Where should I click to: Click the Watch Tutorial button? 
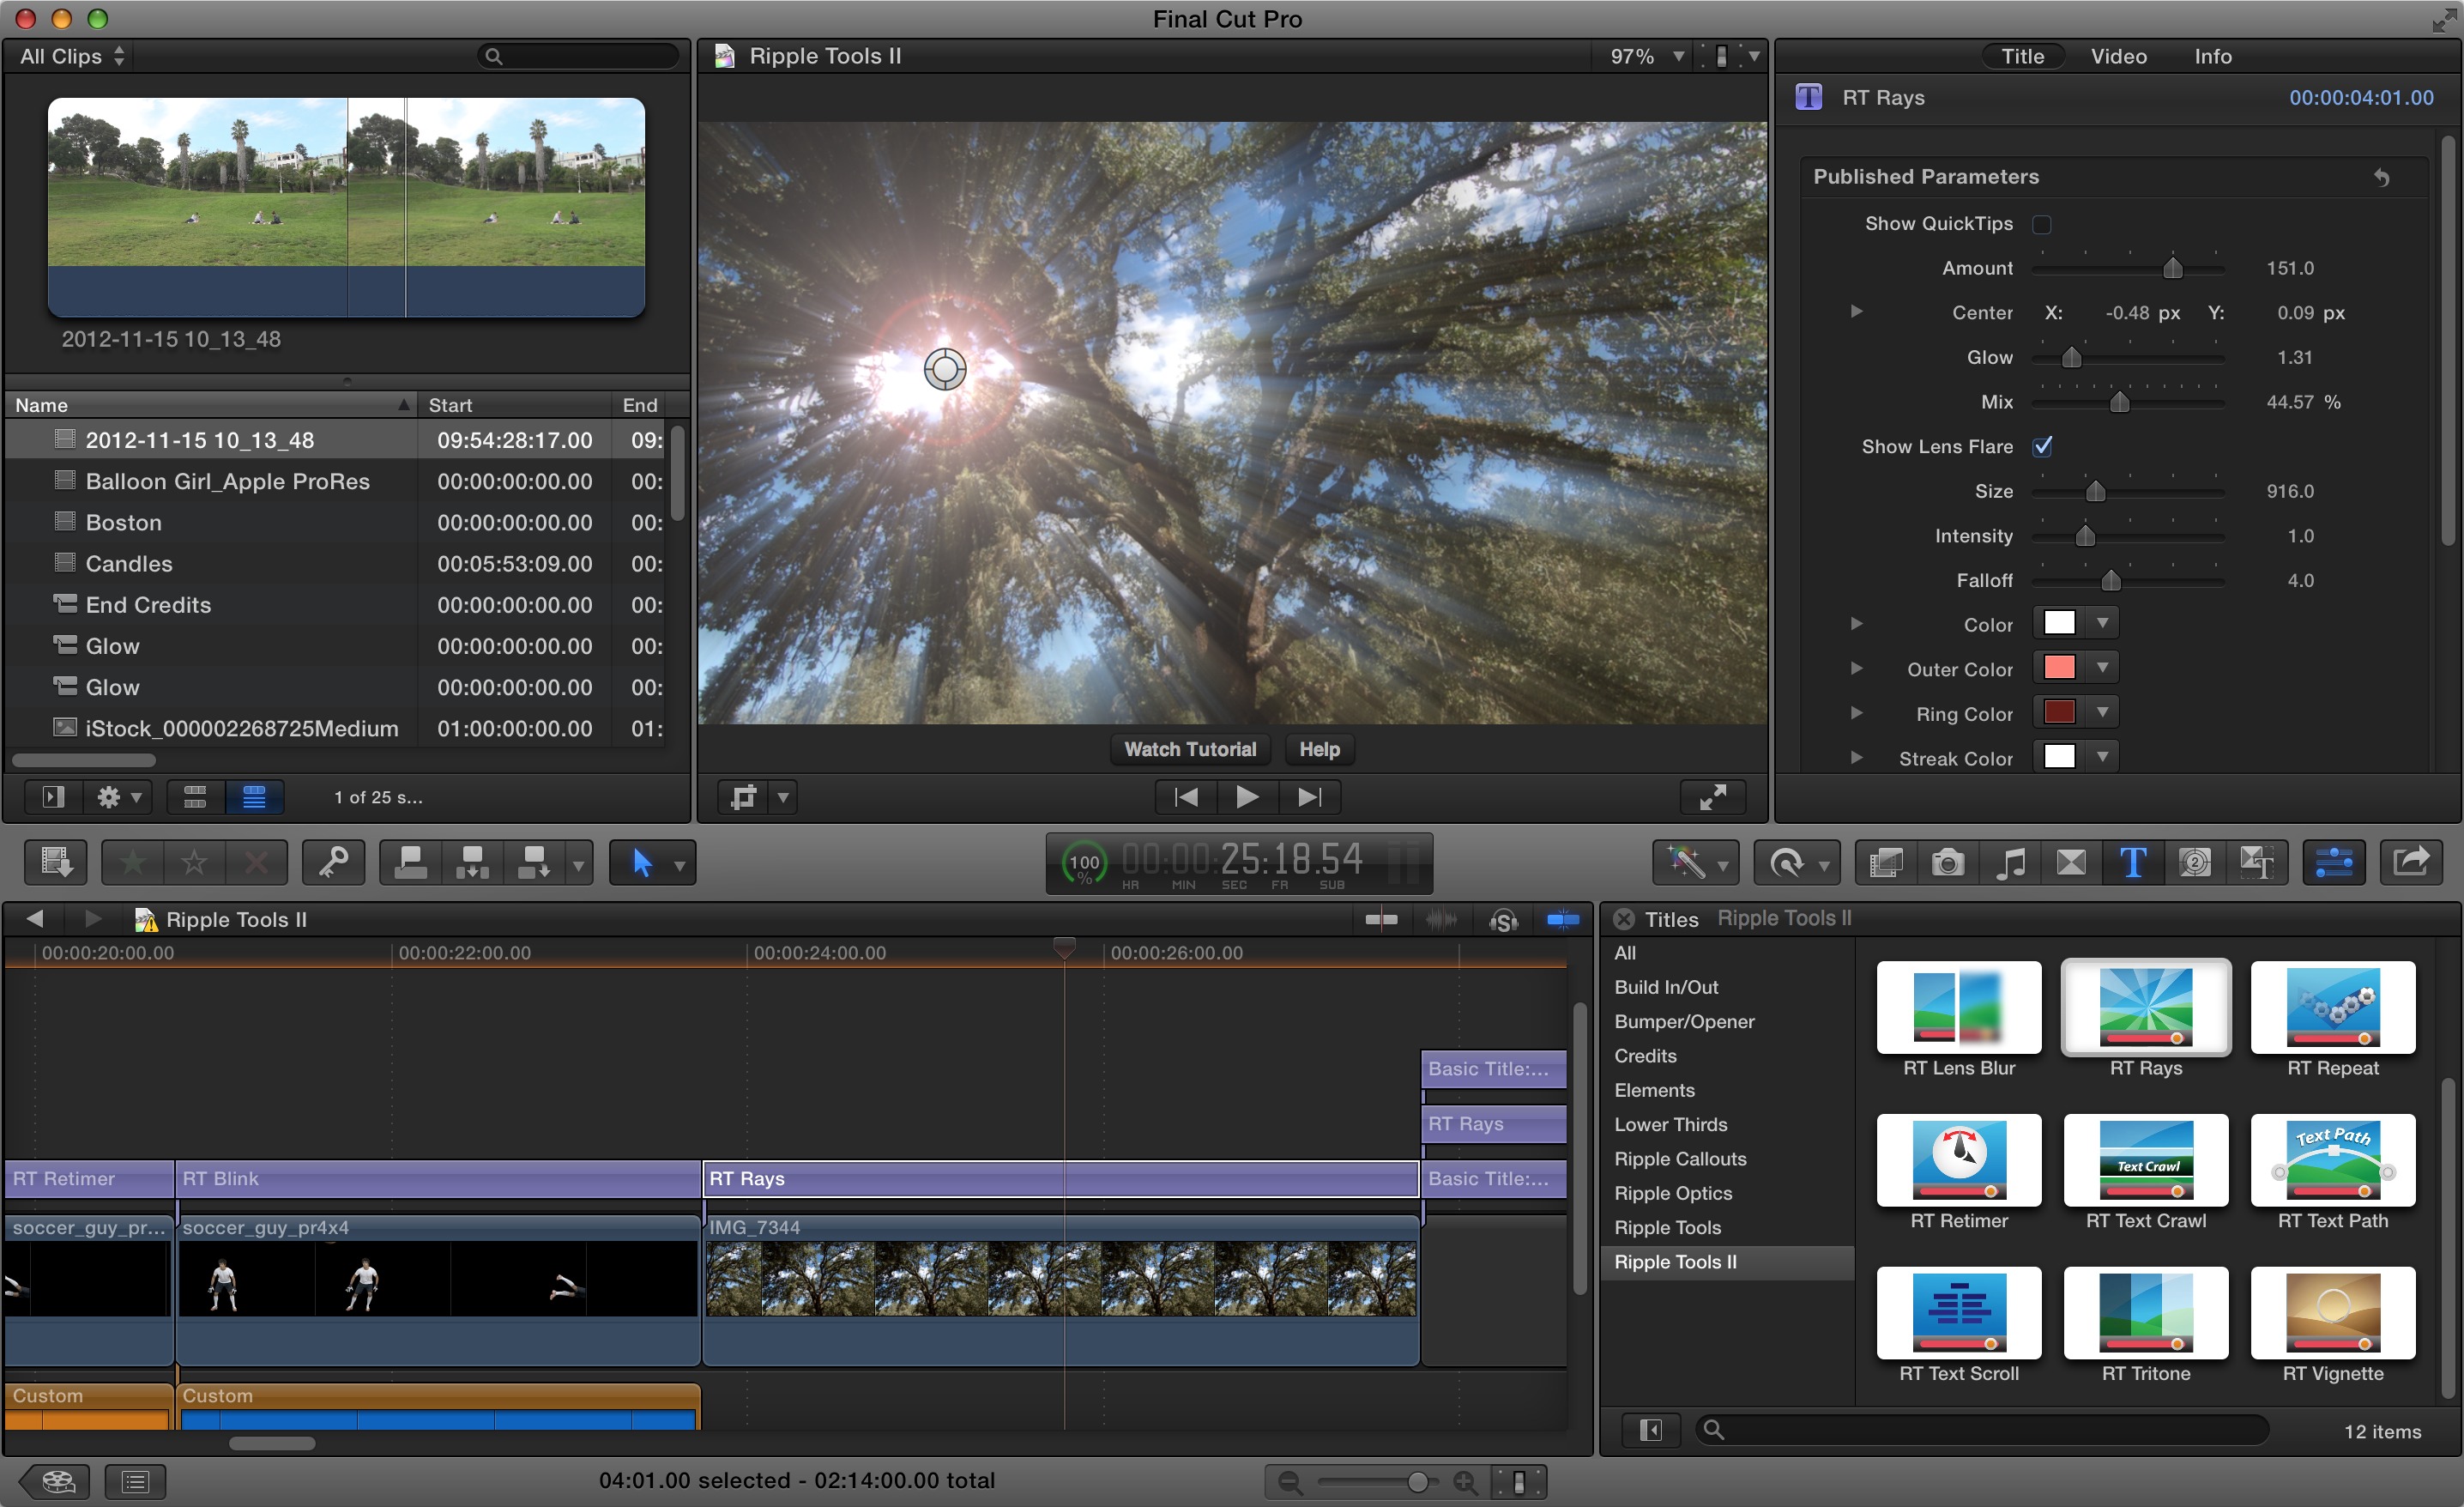(x=1192, y=750)
